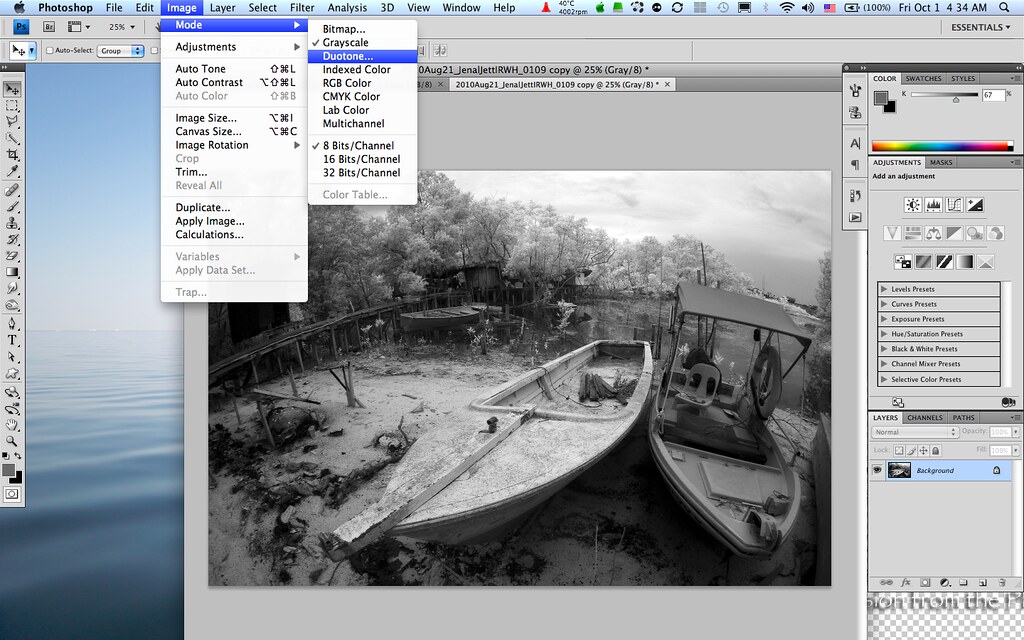Select the Brush tool
This screenshot has width=1024, height=640.
(x=12, y=206)
